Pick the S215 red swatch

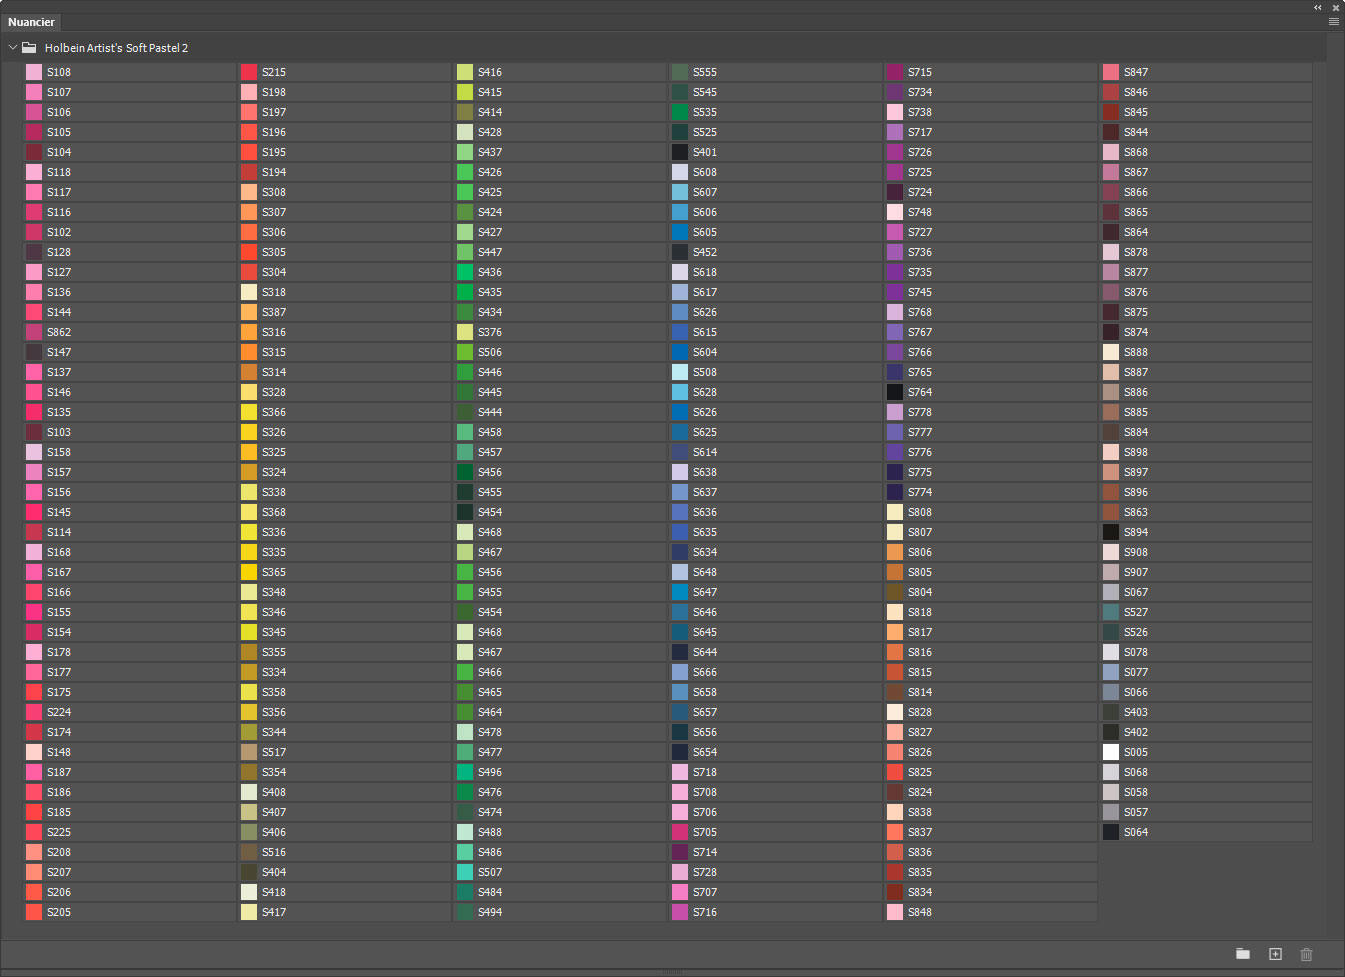coord(249,72)
